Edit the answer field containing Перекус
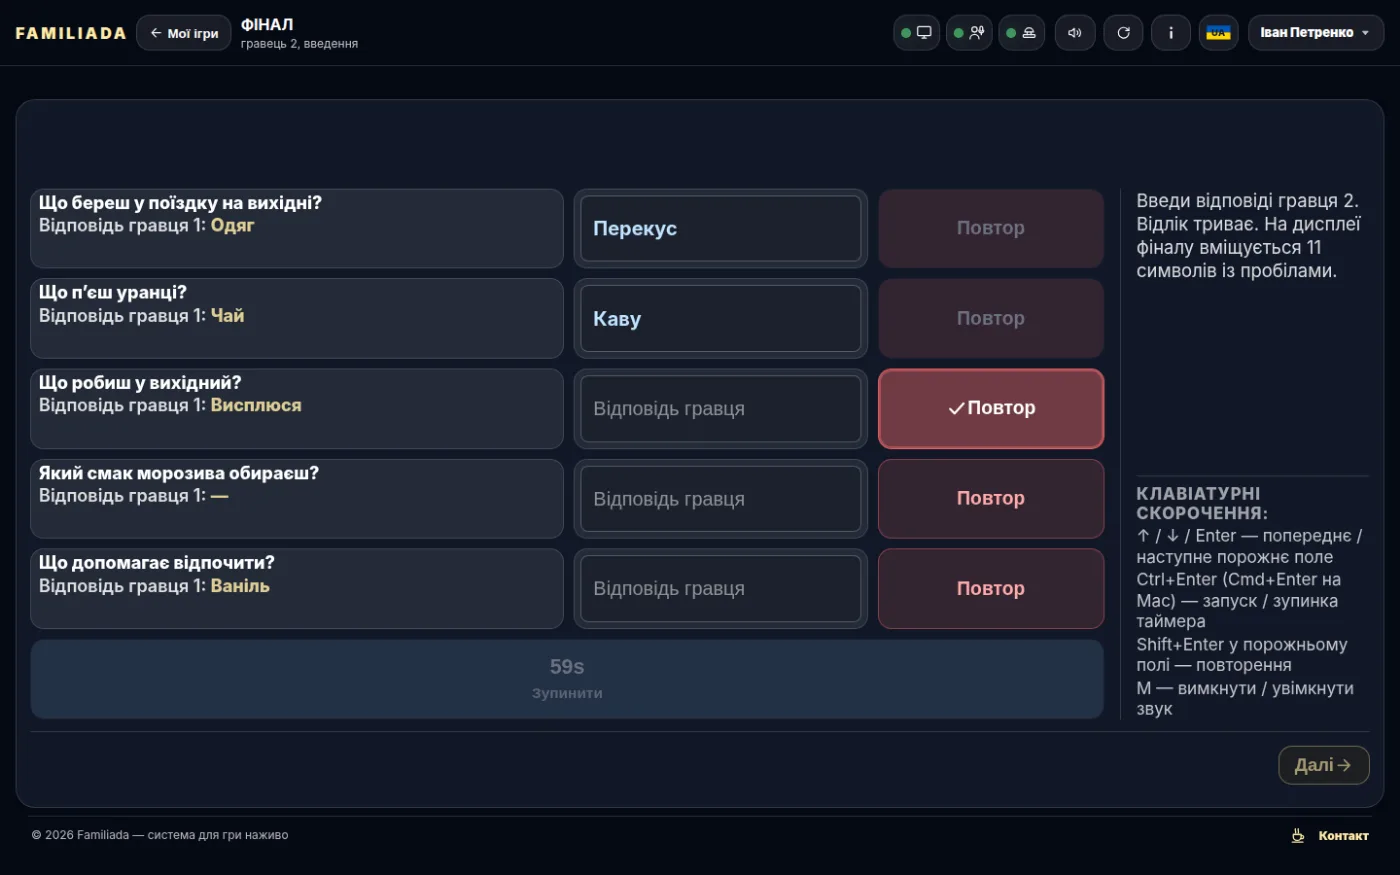The height and width of the screenshot is (875, 1400). (721, 228)
